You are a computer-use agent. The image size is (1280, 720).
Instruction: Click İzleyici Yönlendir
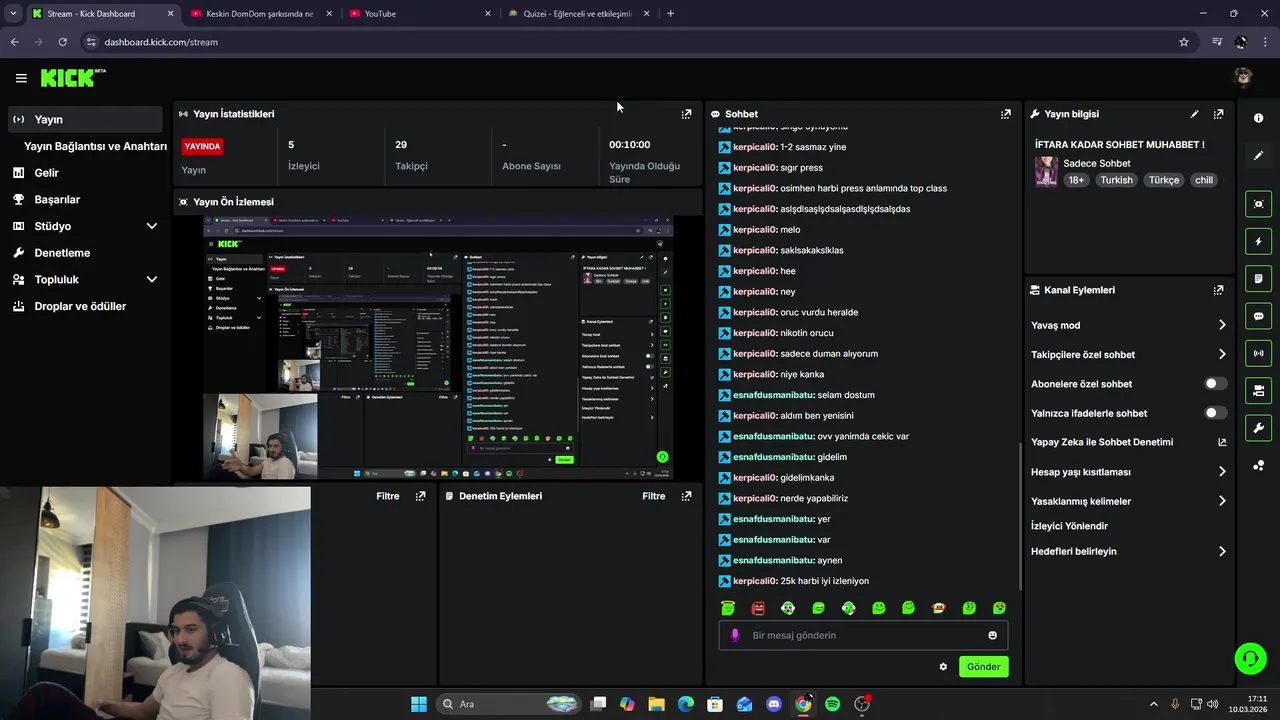click(1069, 526)
